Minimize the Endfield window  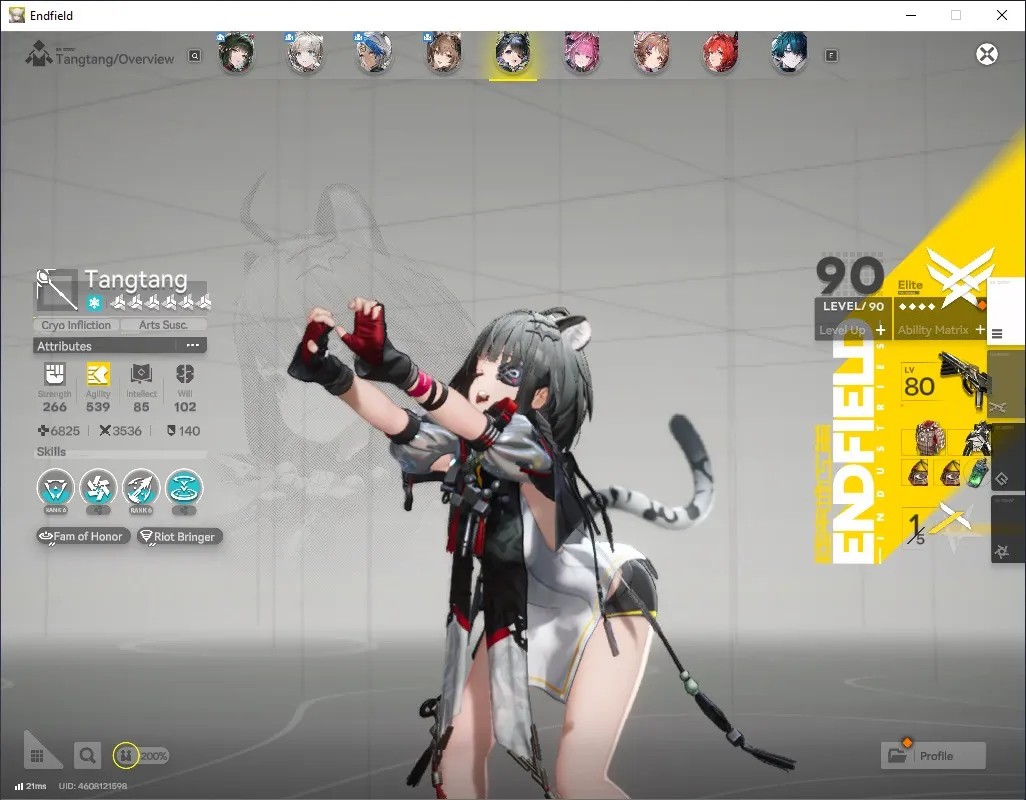(910, 15)
